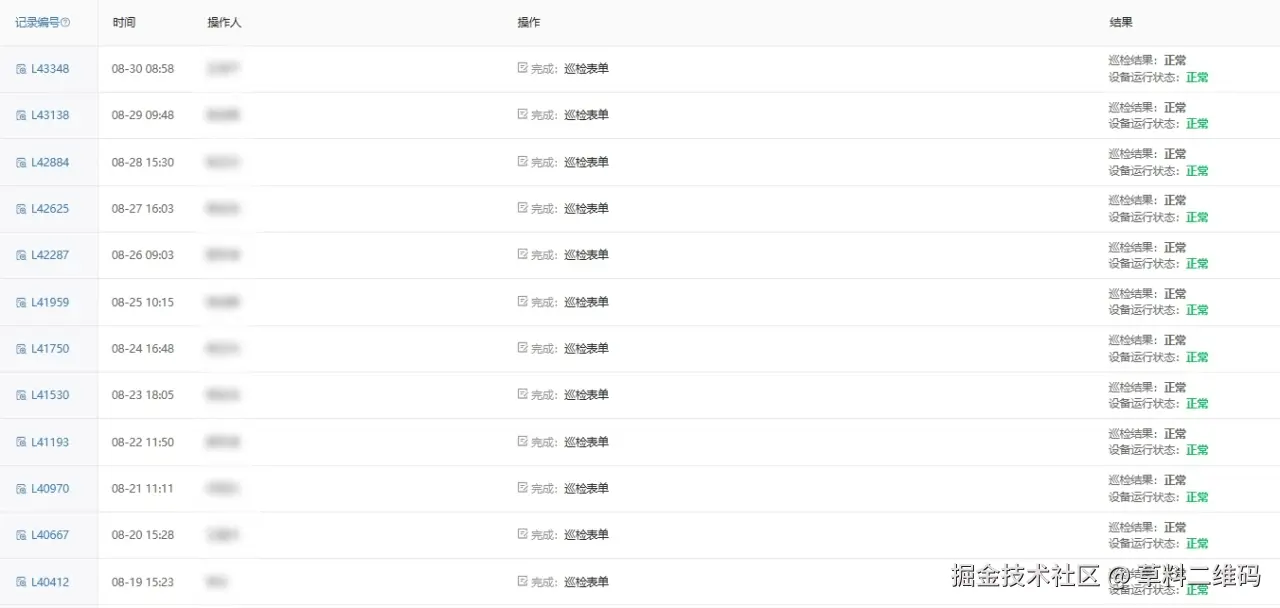Click the 08-20 15:28 time cell
Screen dimensions: 1280x608
[x=142, y=535]
